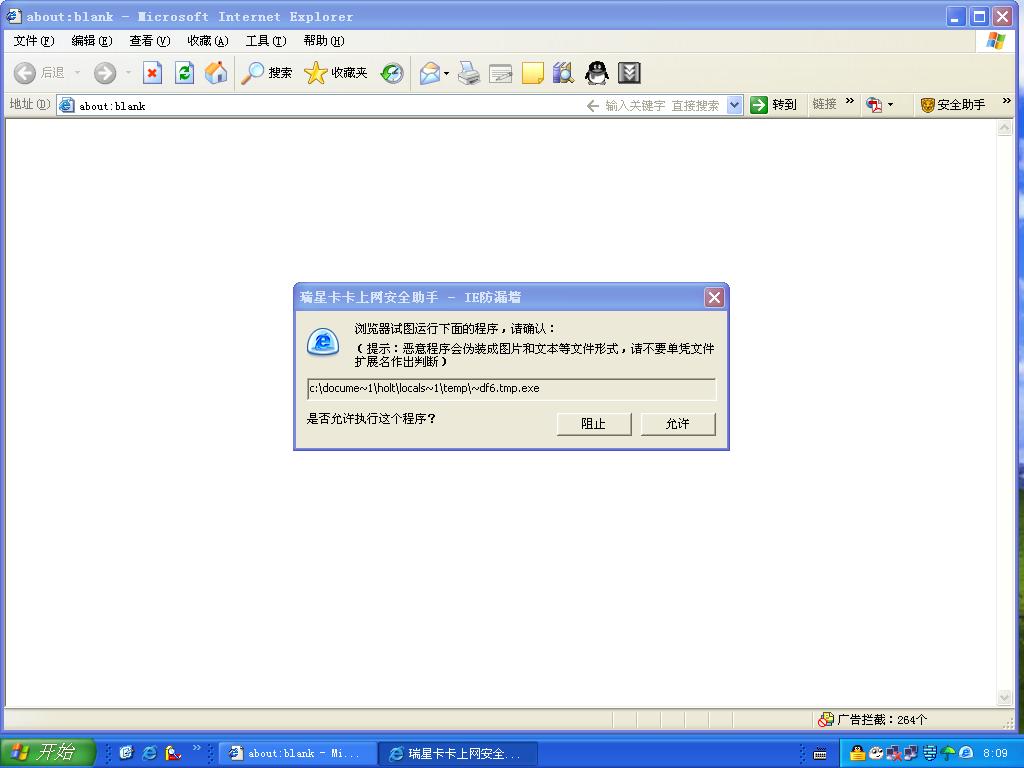This screenshot has width=1024, height=768.
Task: Click the 广告拦截：264个 status text
Action: [882, 719]
